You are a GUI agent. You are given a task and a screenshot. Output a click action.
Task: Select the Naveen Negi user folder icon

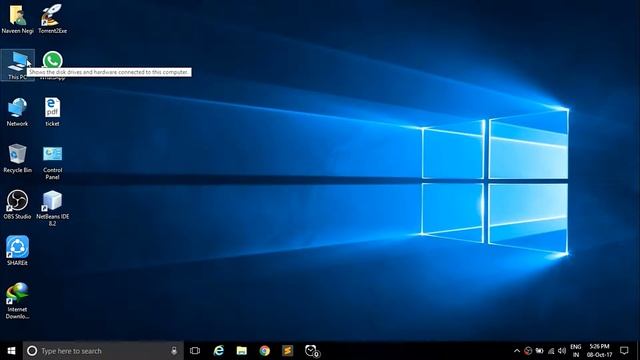(18, 19)
